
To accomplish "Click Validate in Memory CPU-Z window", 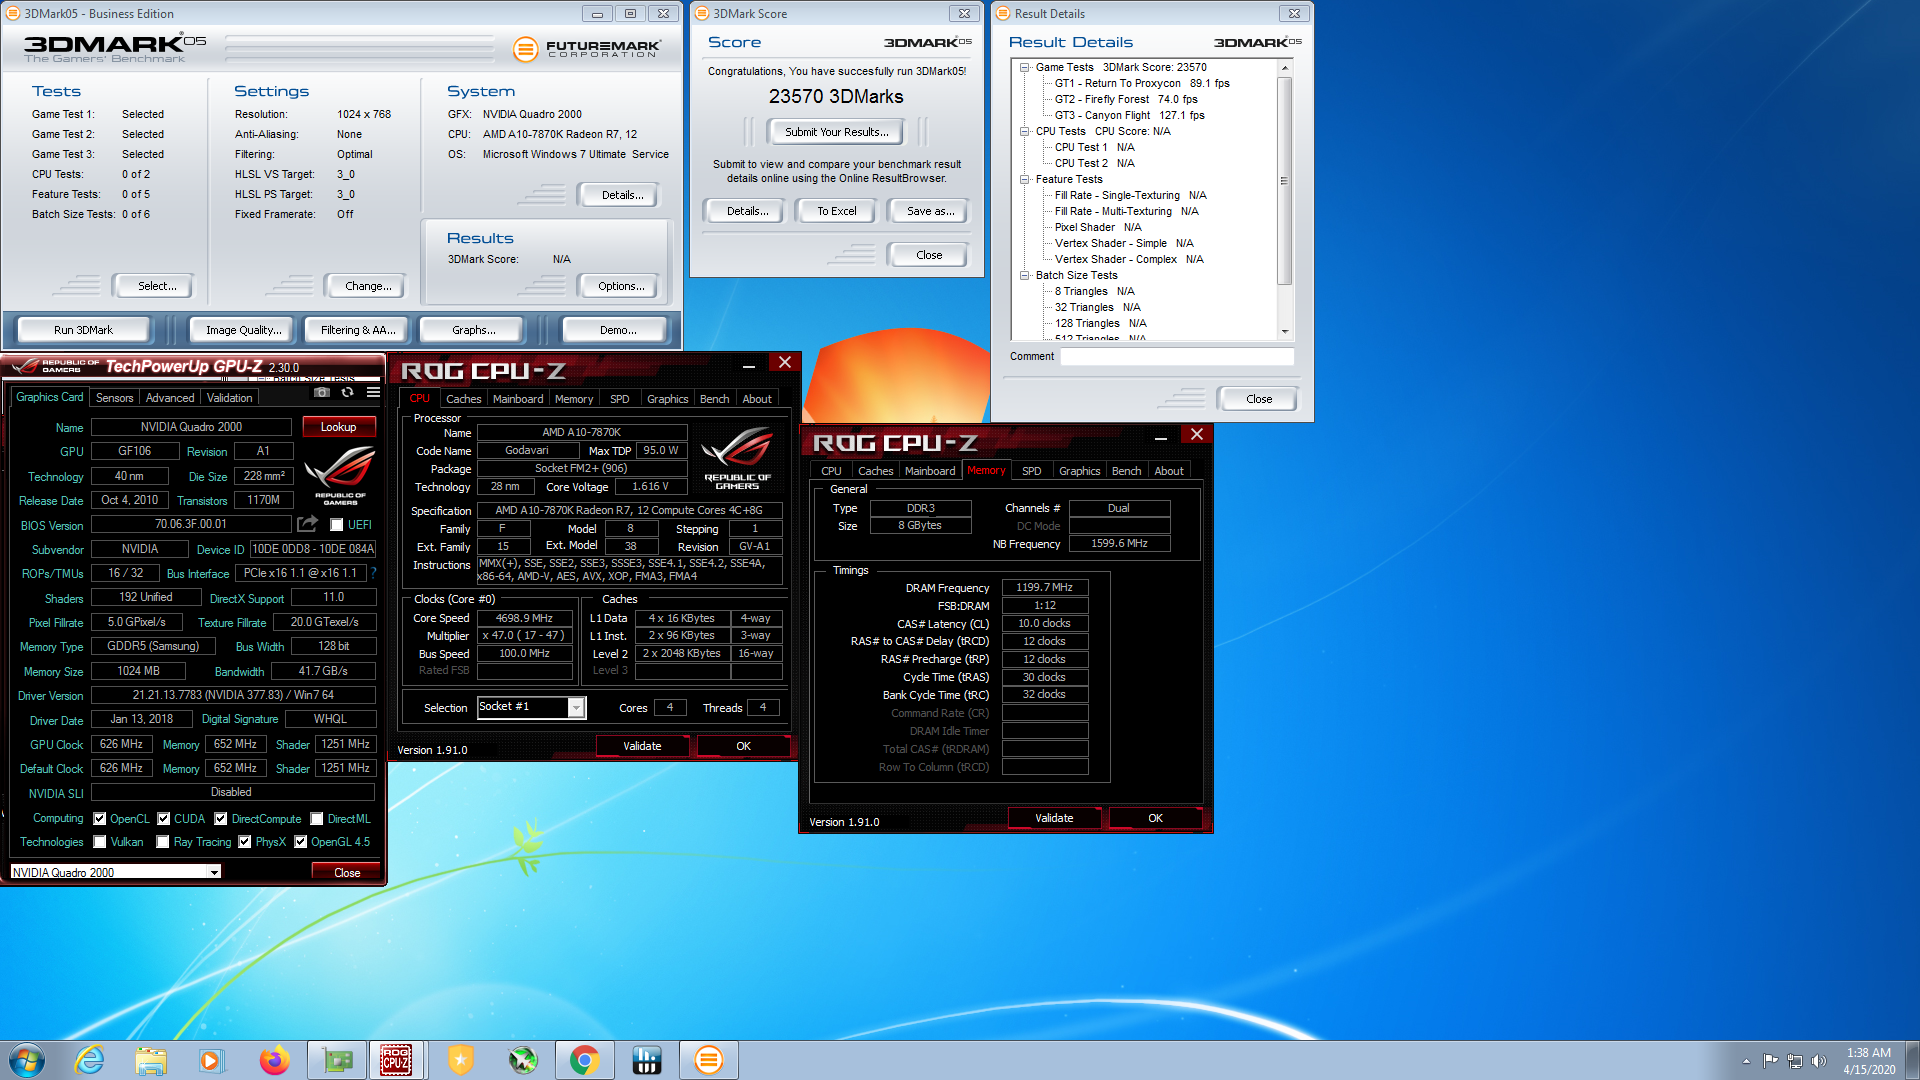I will pos(1054,818).
